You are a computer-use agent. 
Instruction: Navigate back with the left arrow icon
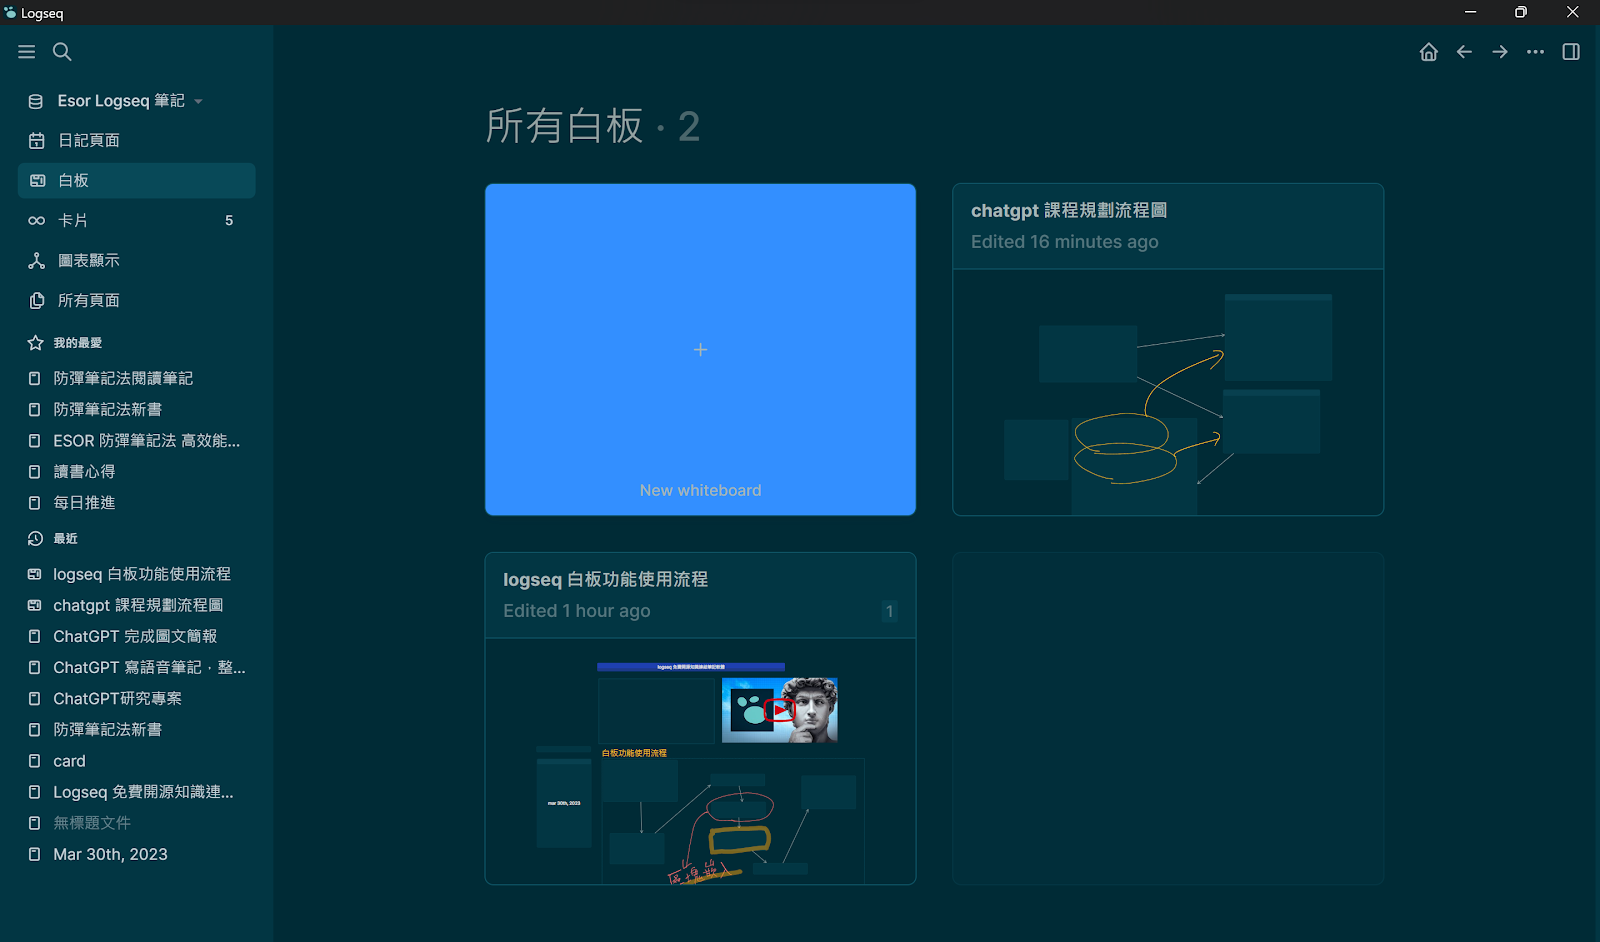1464,52
